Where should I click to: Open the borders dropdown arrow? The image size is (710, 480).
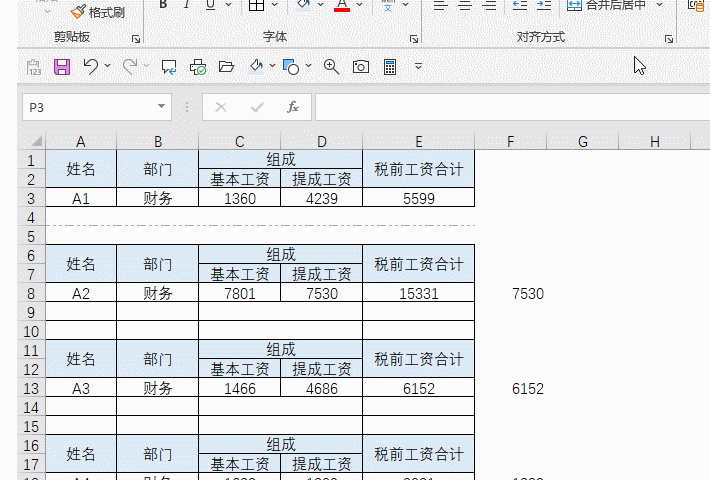tap(276, 5)
